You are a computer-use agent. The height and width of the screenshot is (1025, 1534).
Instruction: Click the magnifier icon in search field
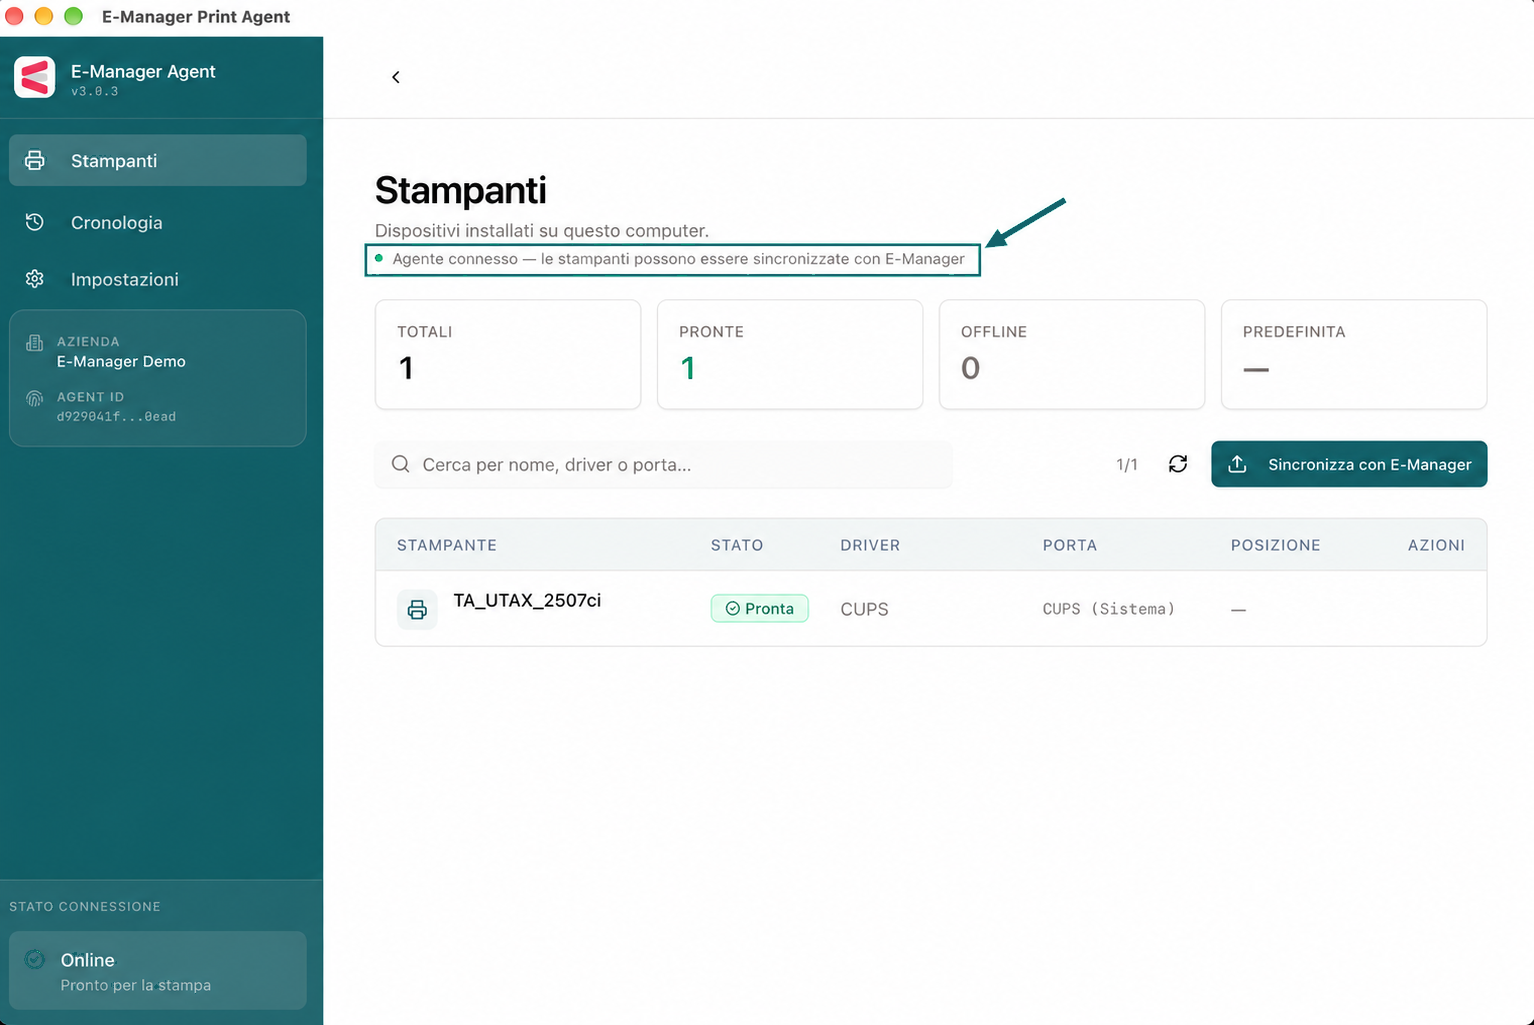401,464
